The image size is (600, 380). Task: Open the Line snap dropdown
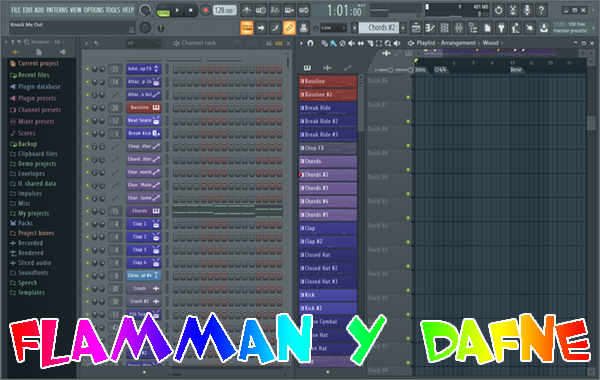(333, 28)
